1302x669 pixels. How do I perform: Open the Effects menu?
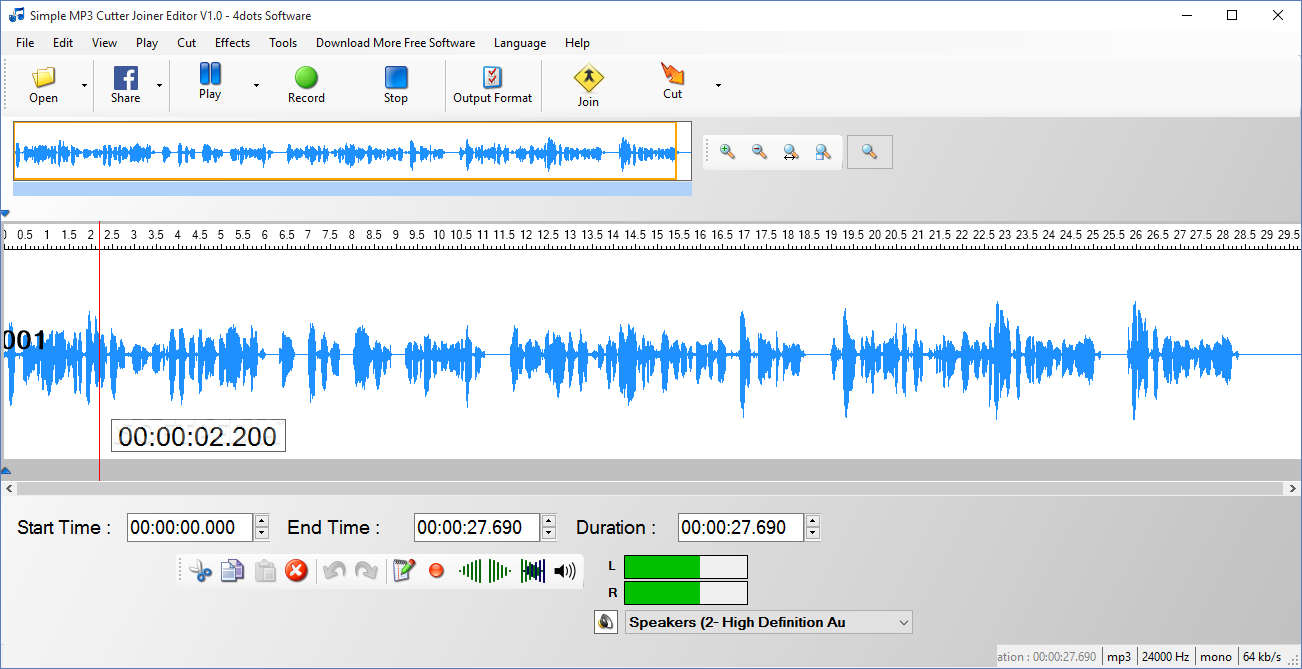click(x=232, y=43)
